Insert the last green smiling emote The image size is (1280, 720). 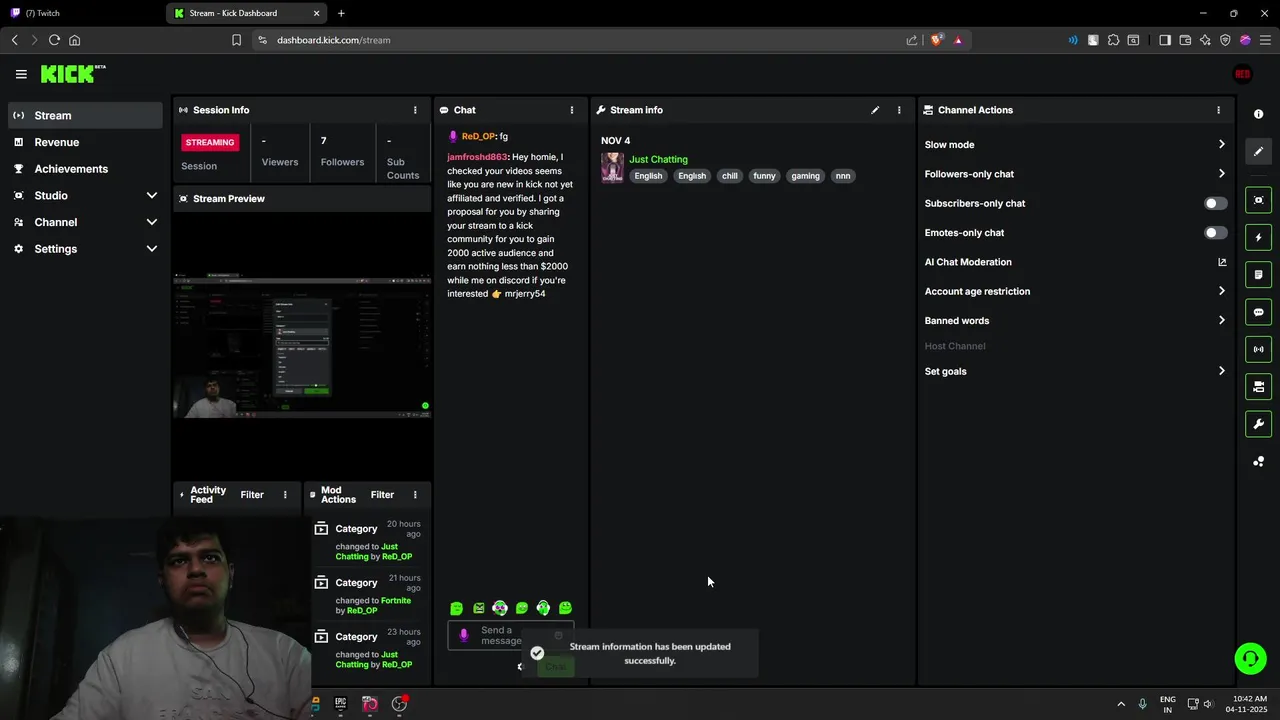point(565,608)
